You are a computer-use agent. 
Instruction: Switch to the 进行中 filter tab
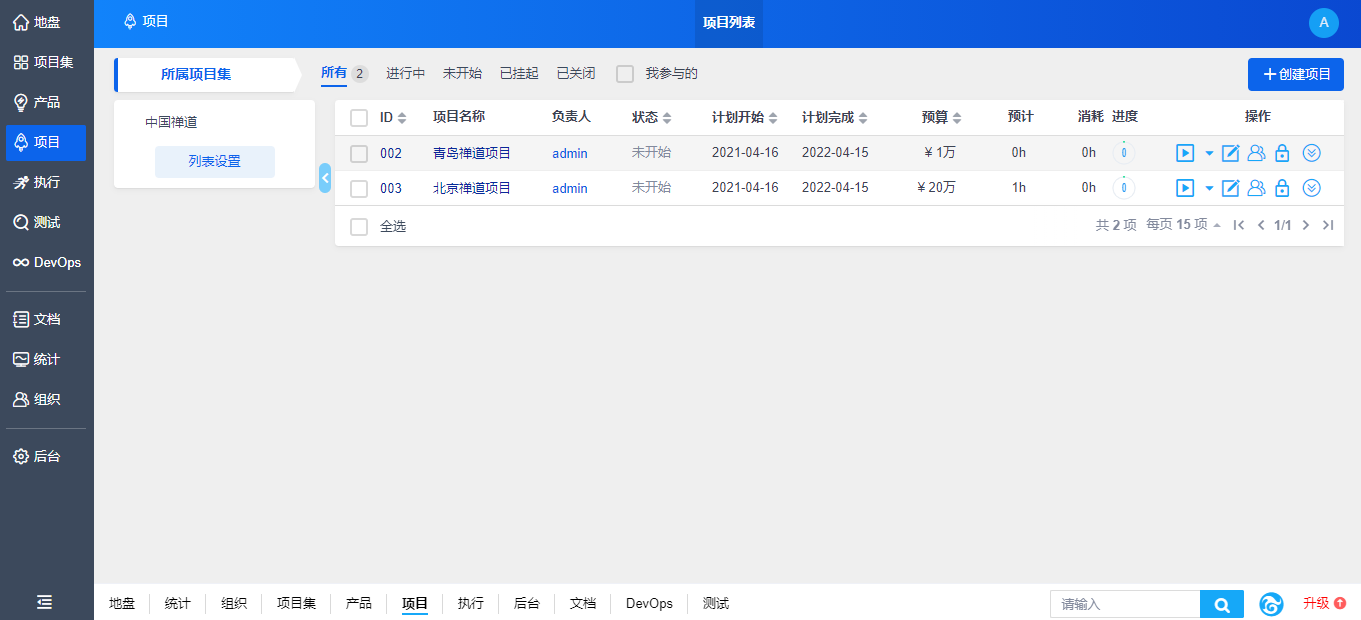point(405,74)
